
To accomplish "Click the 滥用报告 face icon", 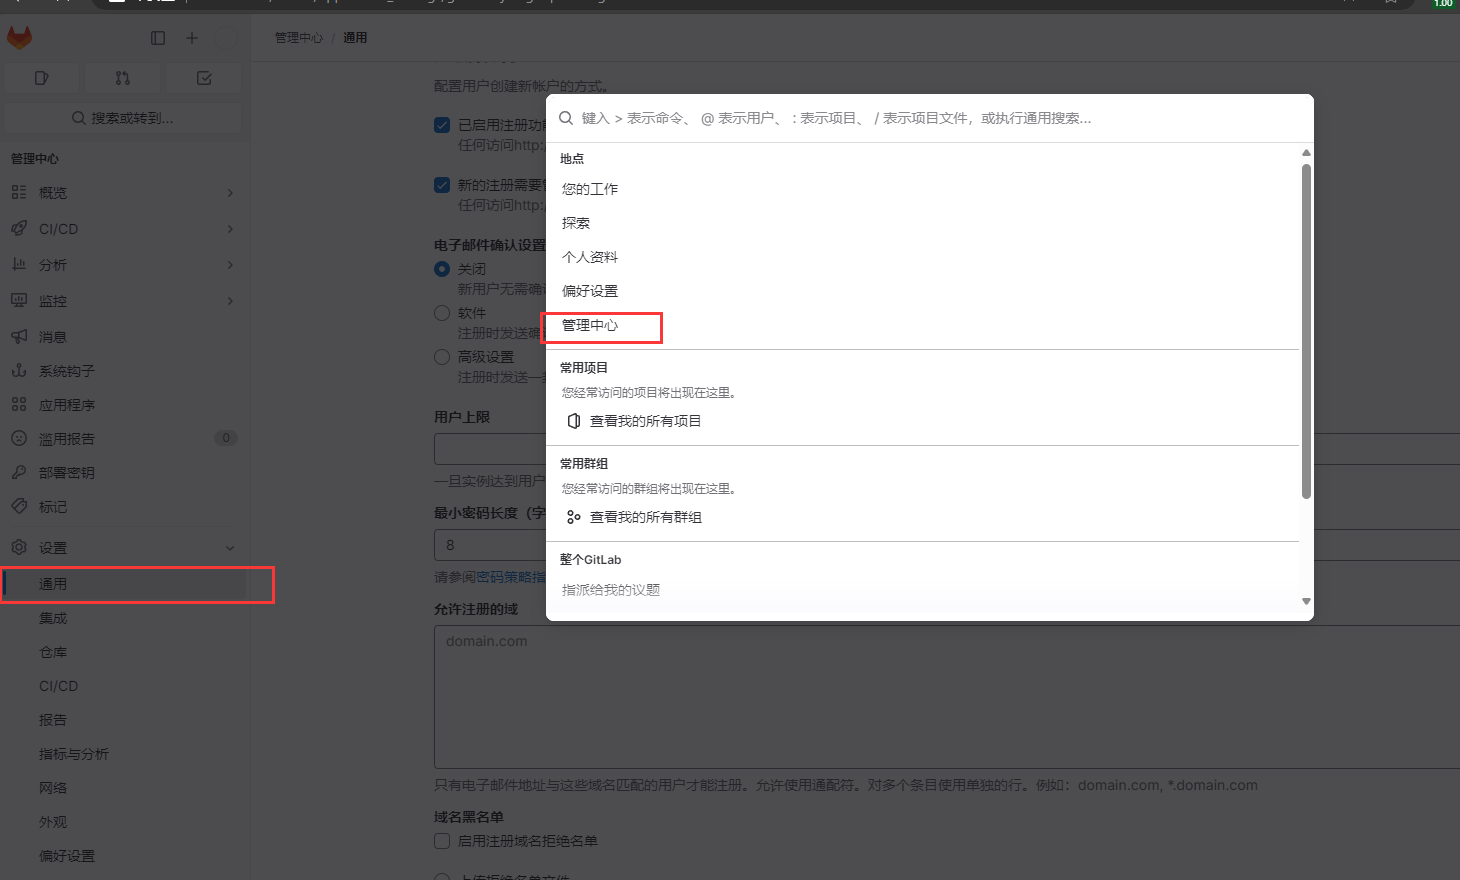I will 19,438.
